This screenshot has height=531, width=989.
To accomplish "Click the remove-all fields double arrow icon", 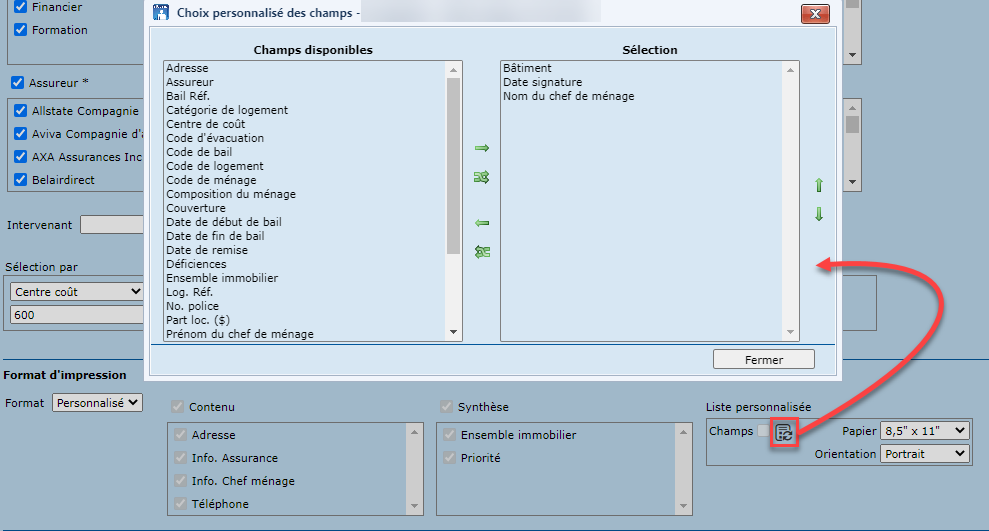I will [x=482, y=252].
